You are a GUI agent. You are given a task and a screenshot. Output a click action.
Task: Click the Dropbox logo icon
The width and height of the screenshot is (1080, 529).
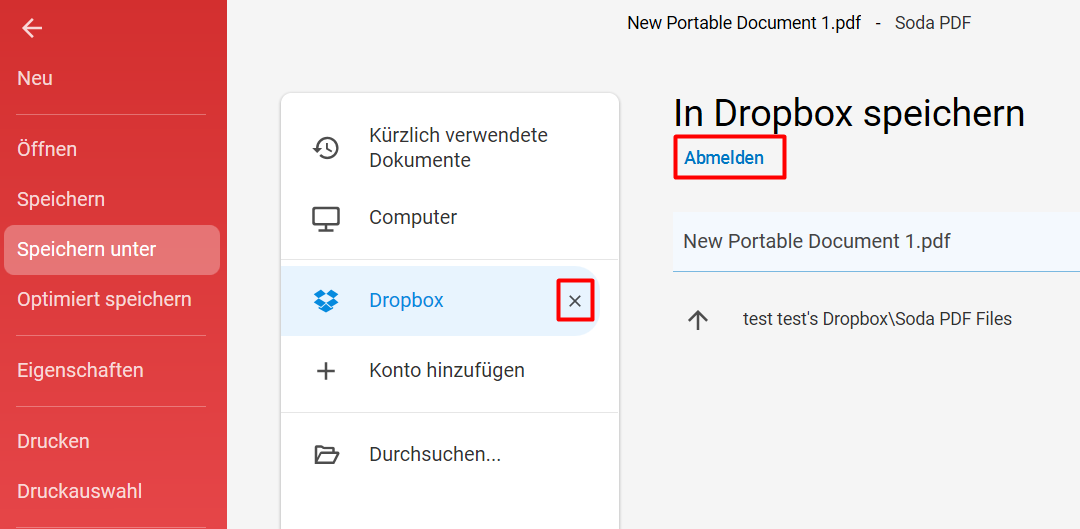(326, 301)
